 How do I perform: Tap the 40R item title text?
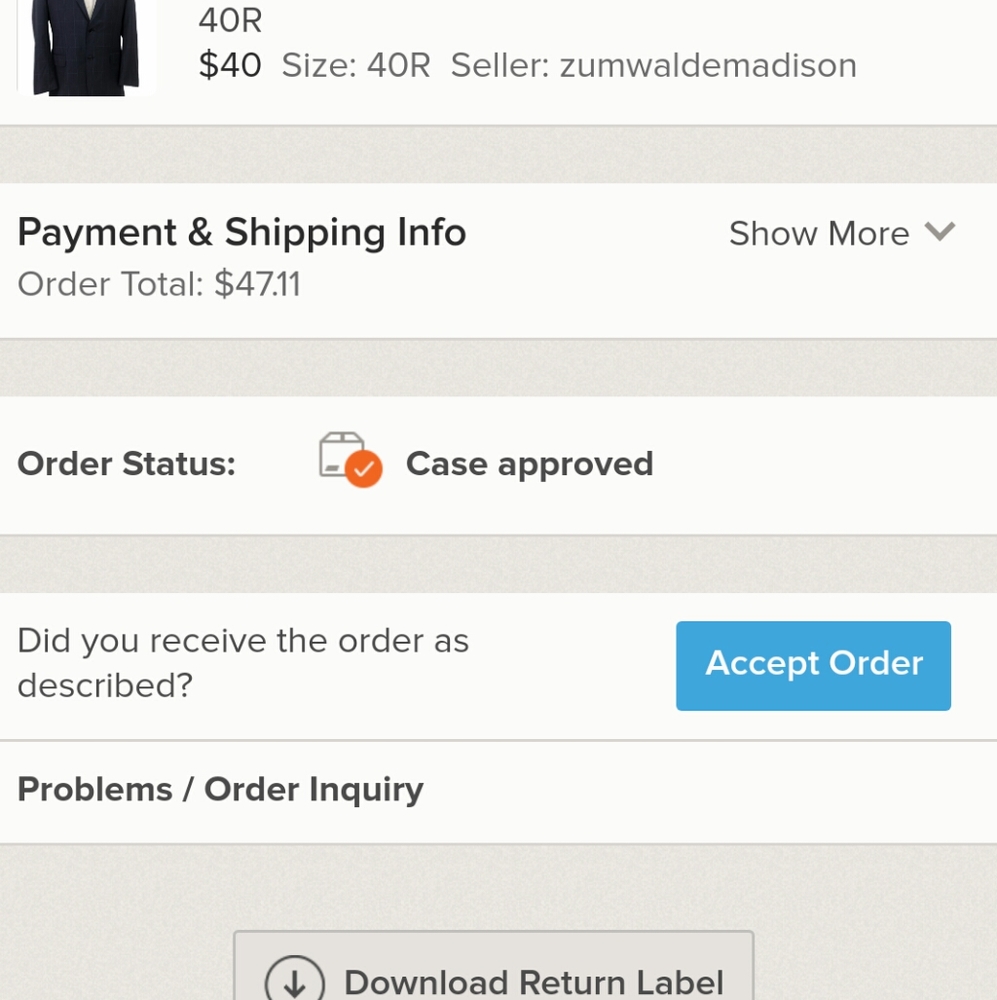(x=230, y=19)
